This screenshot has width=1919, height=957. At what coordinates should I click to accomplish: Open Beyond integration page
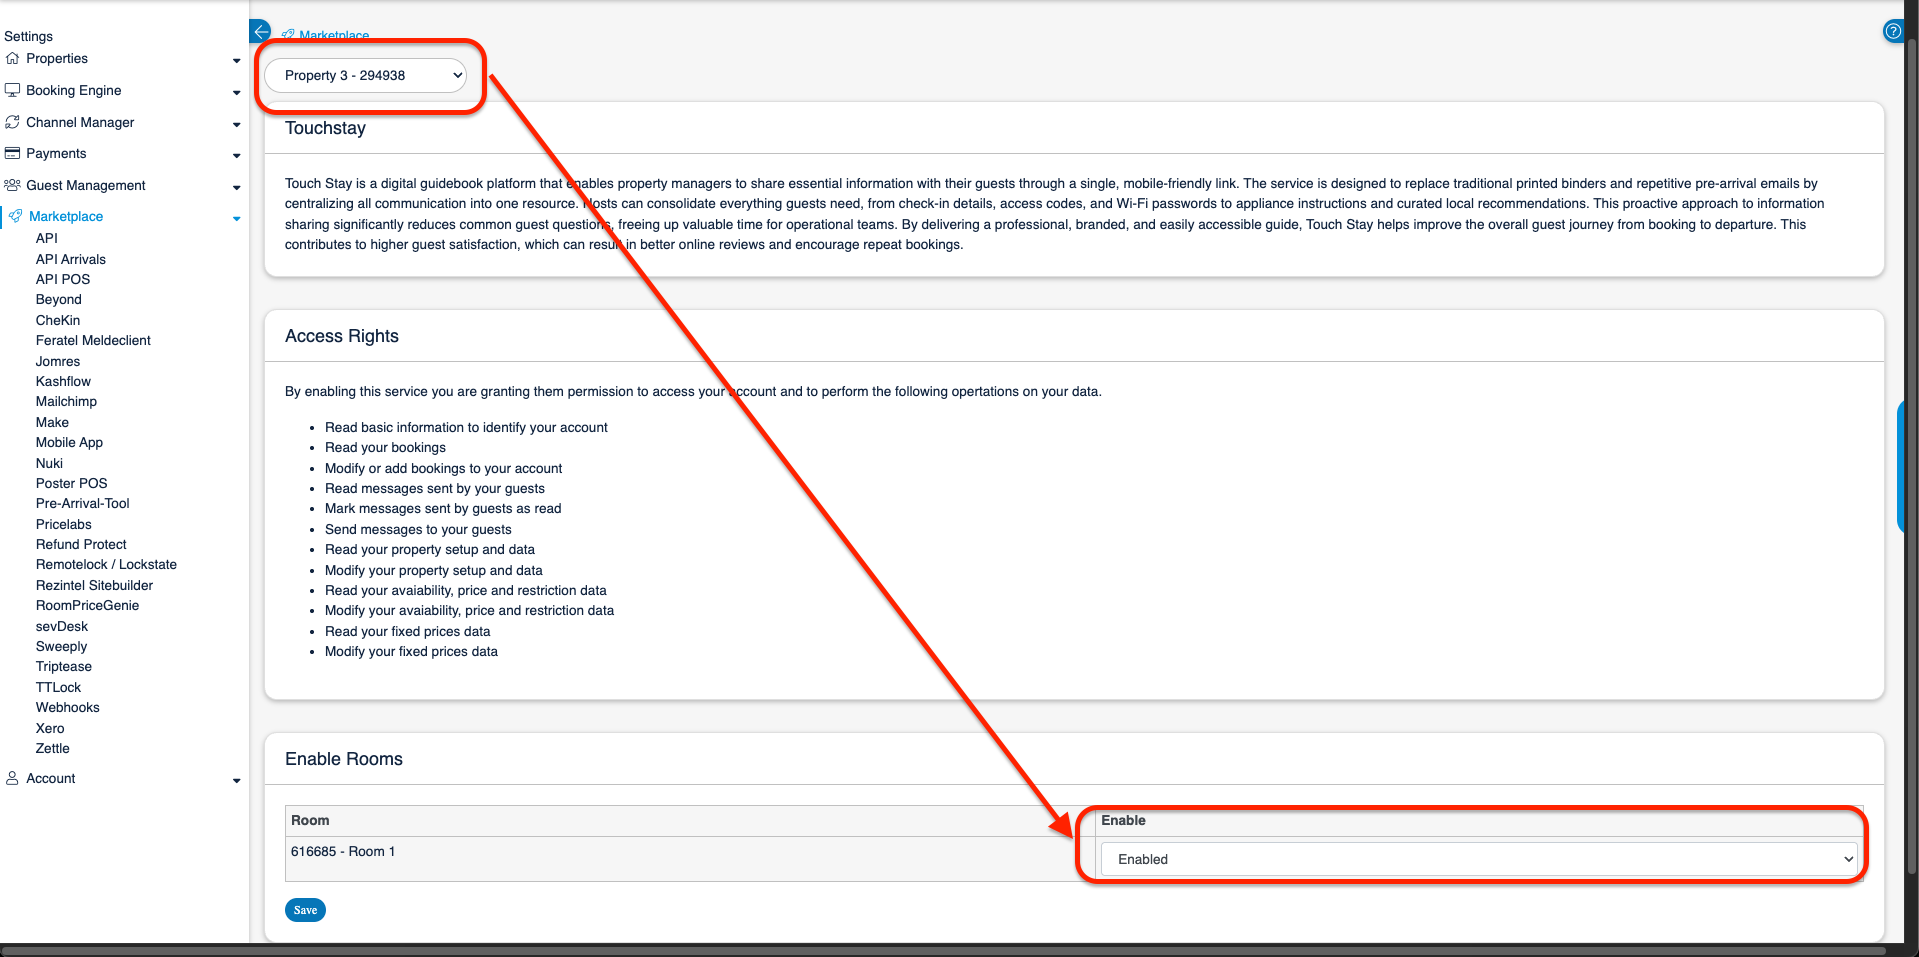pyautogui.click(x=59, y=299)
